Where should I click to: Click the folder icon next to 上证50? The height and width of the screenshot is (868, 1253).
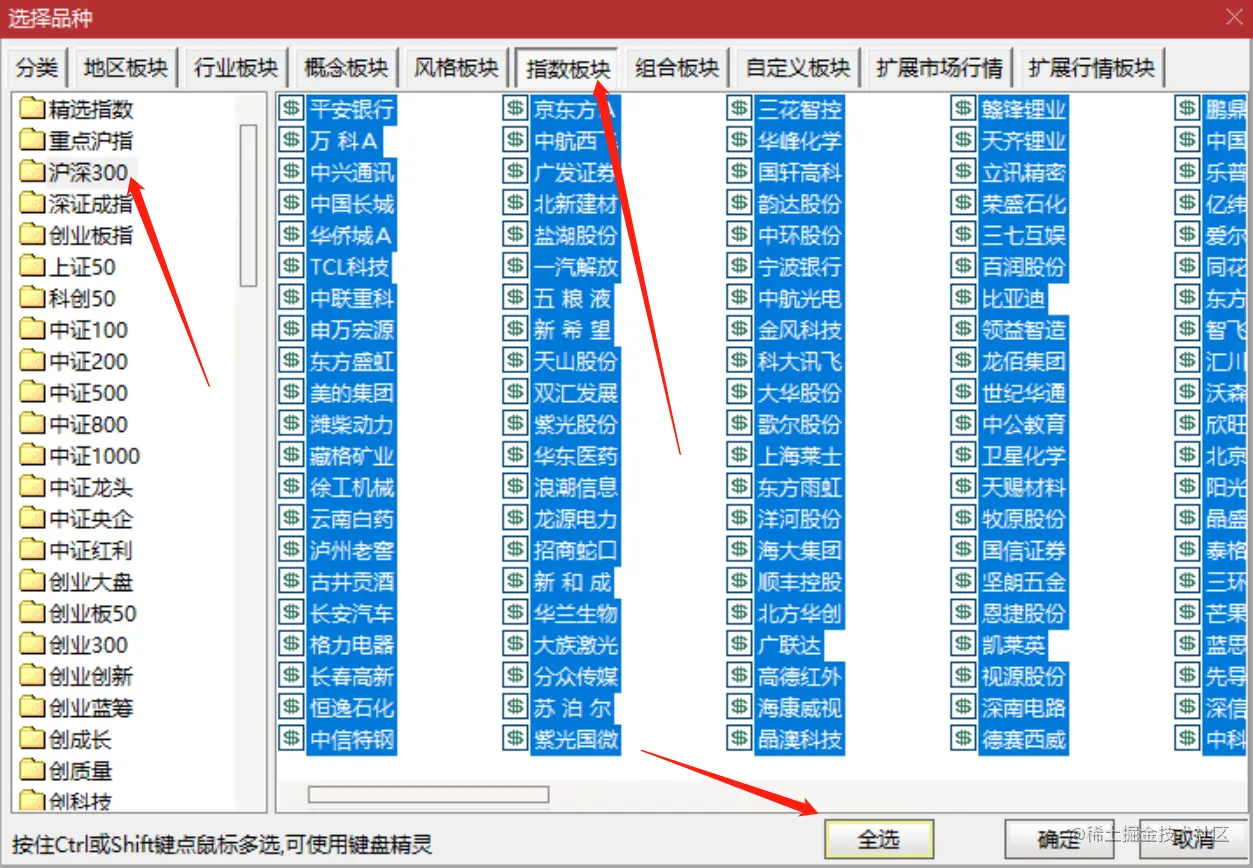(32, 267)
